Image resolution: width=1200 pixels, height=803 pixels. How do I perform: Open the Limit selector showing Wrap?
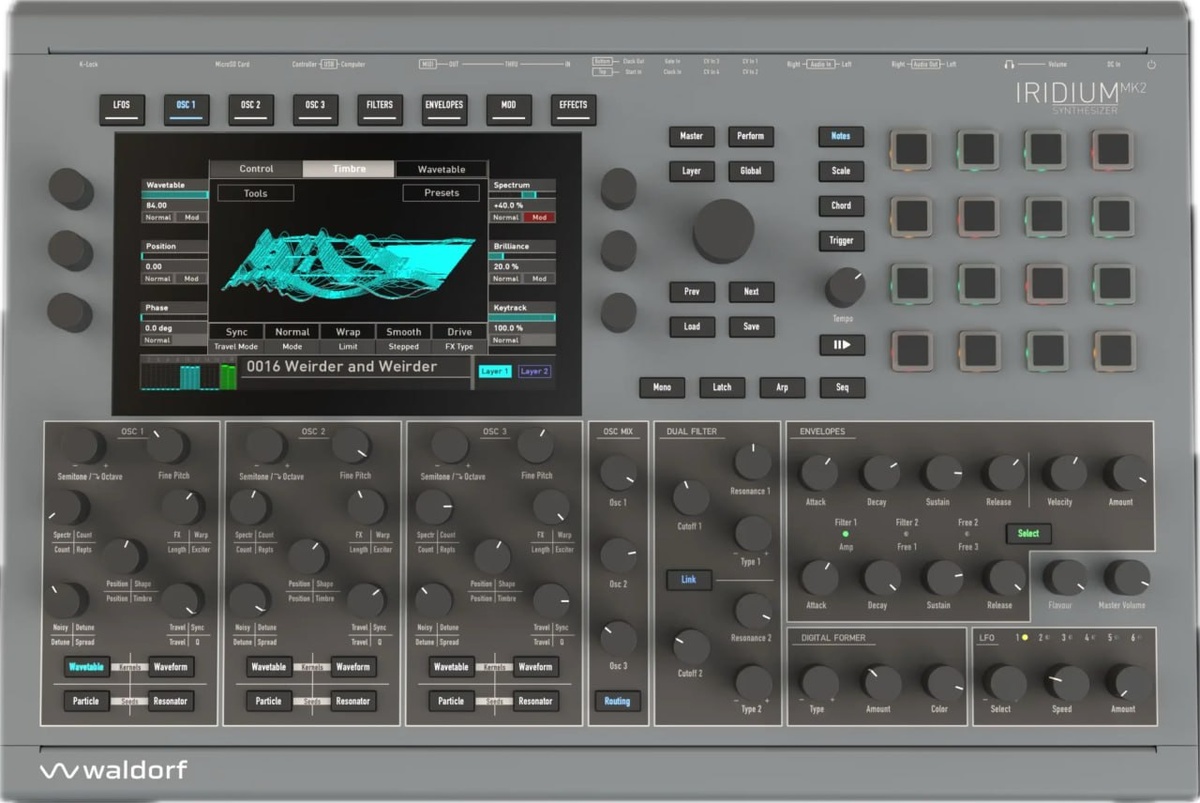click(x=348, y=338)
